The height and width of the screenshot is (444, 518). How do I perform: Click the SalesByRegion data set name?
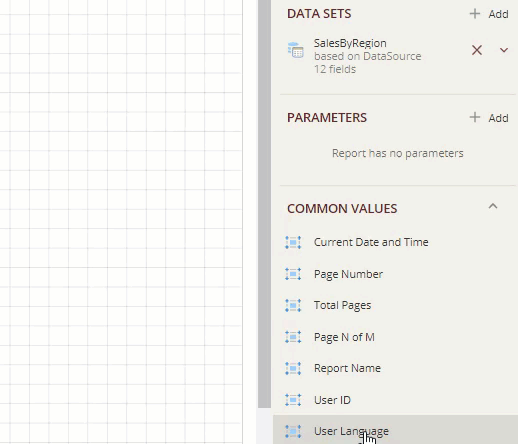point(350,43)
